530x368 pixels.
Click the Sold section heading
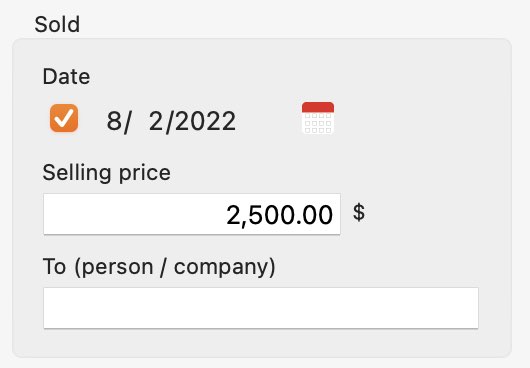tap(57, 24)
